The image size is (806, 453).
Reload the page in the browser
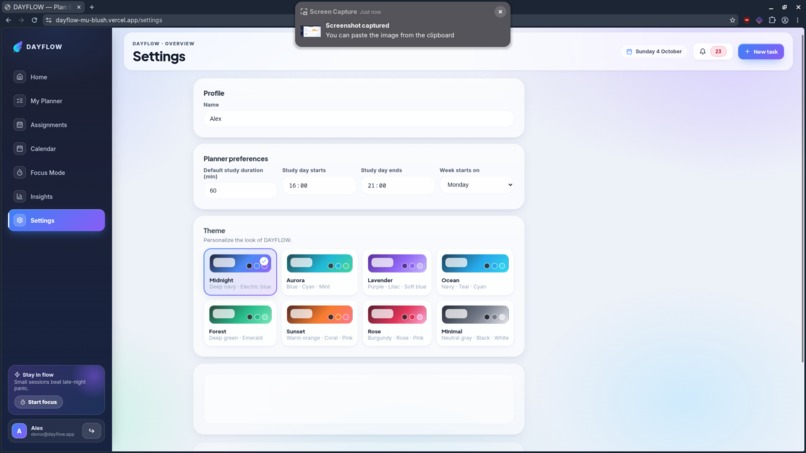(x=34, y=20)
